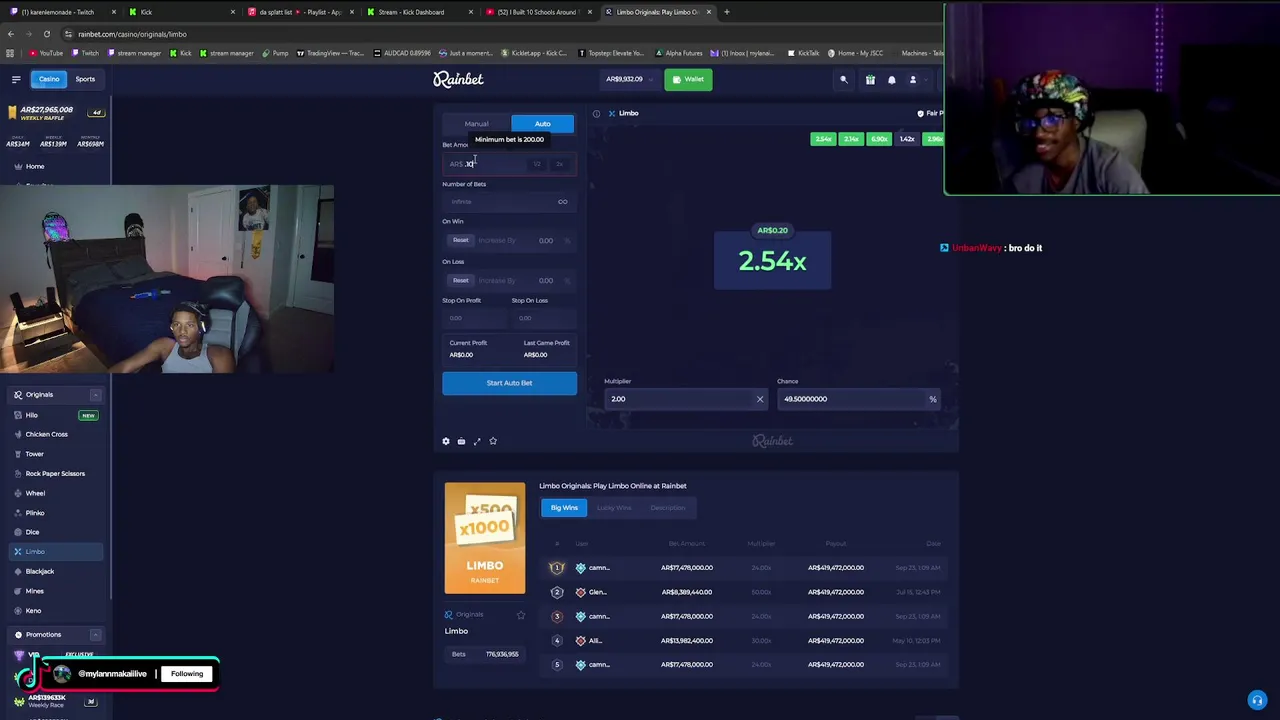Open Chicken Cross game in sidebar

[46, 434]
